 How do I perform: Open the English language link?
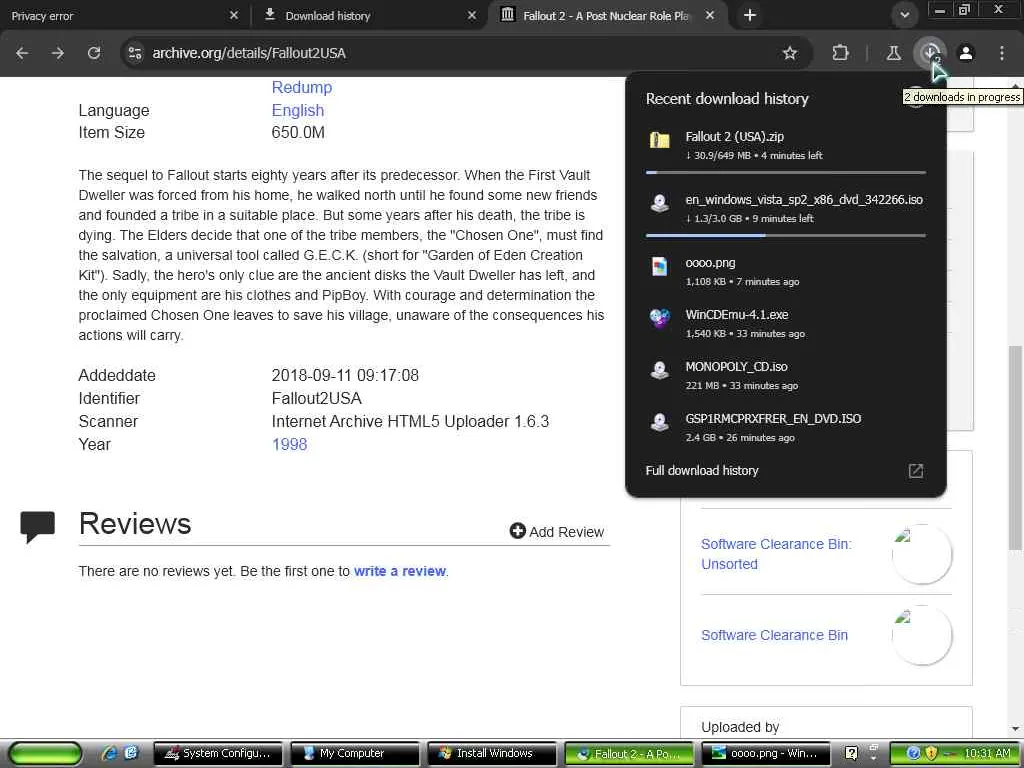[x=298, y=110]
